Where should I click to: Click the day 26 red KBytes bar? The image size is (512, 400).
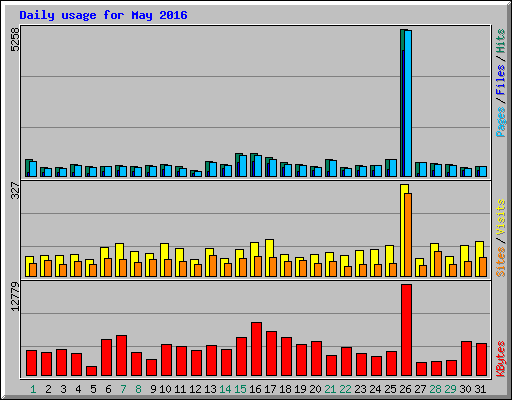[406, 330]
